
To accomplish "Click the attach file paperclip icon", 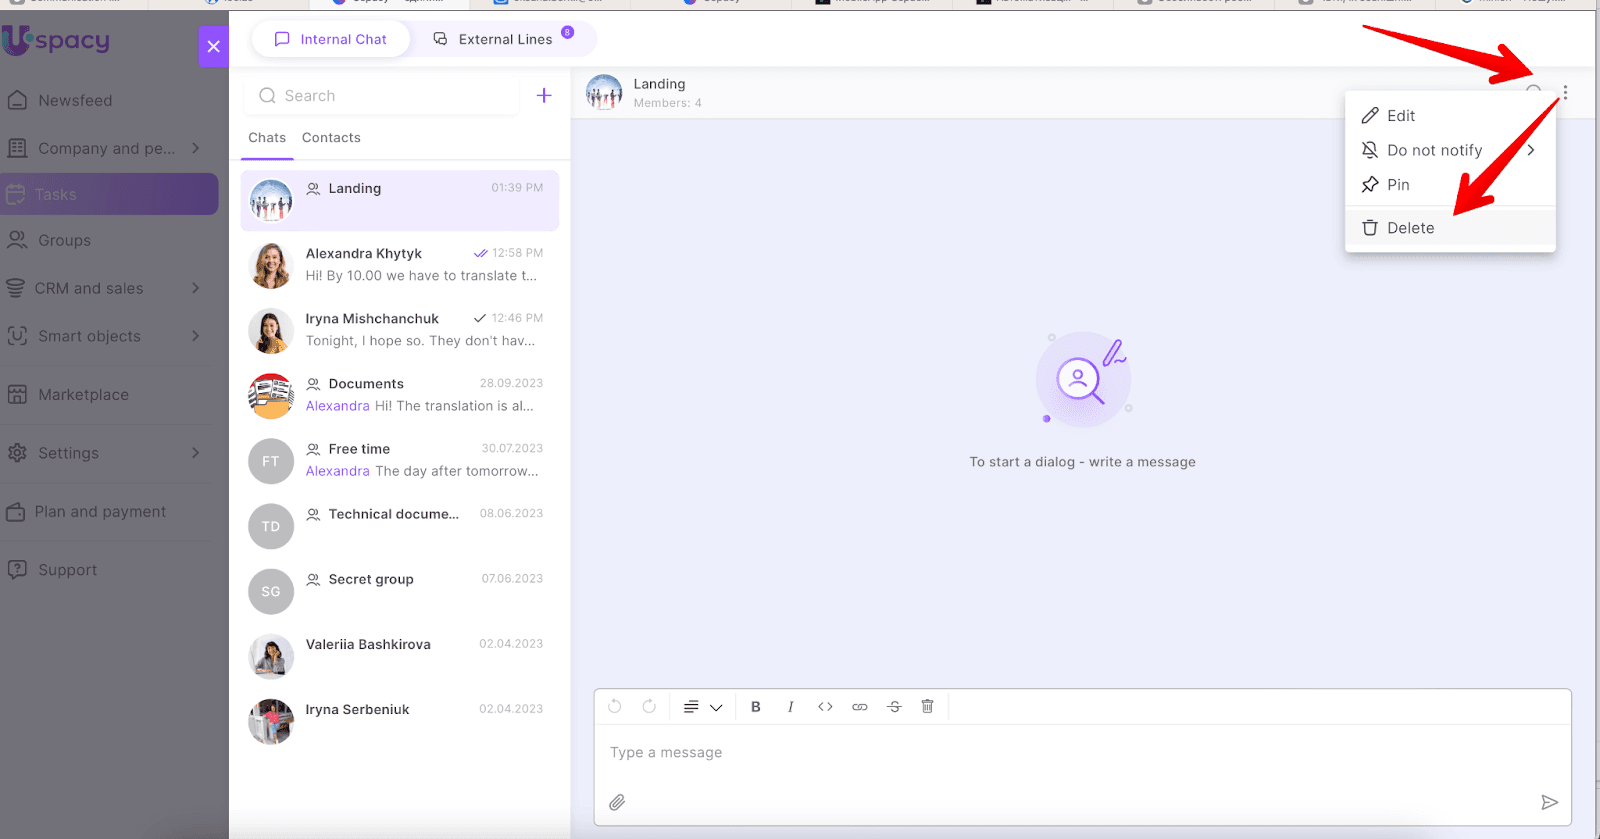I will coord(617,802).
